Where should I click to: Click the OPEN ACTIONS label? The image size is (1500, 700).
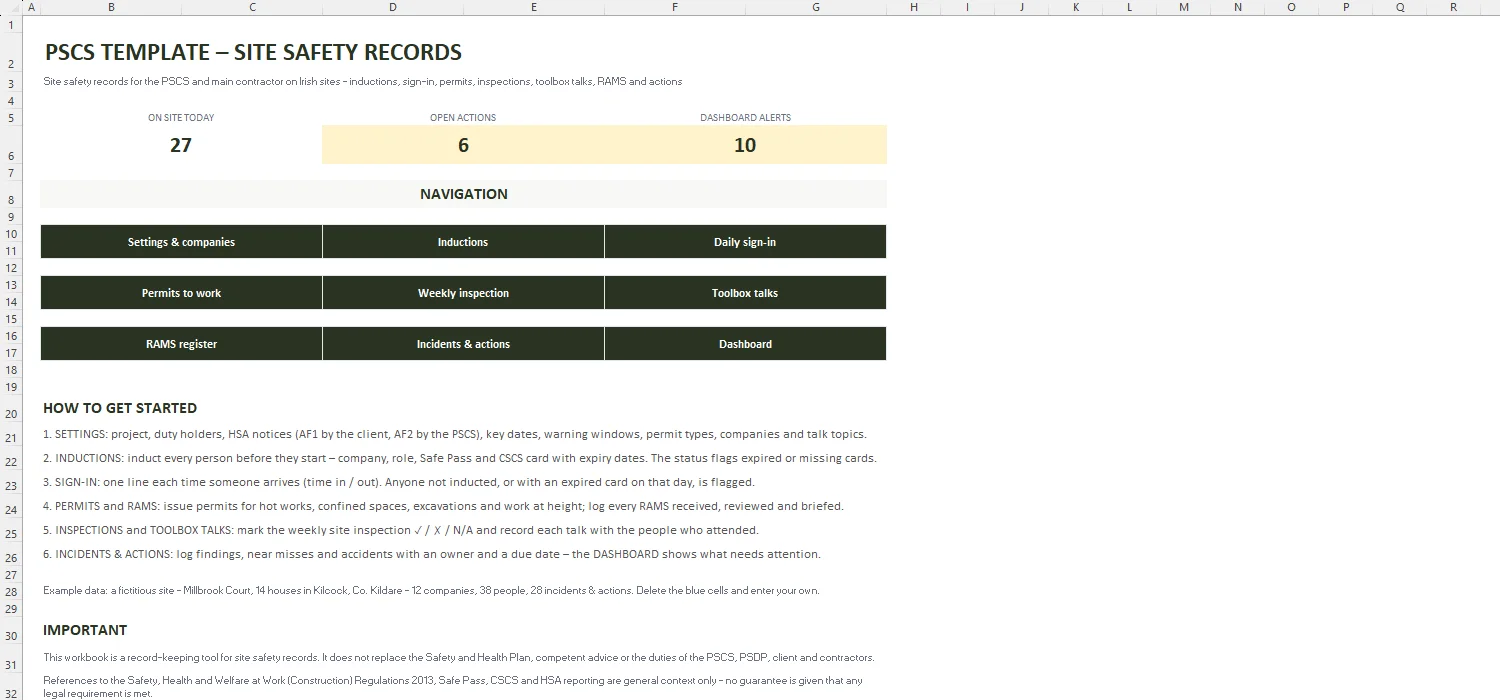tap(463, 117)
